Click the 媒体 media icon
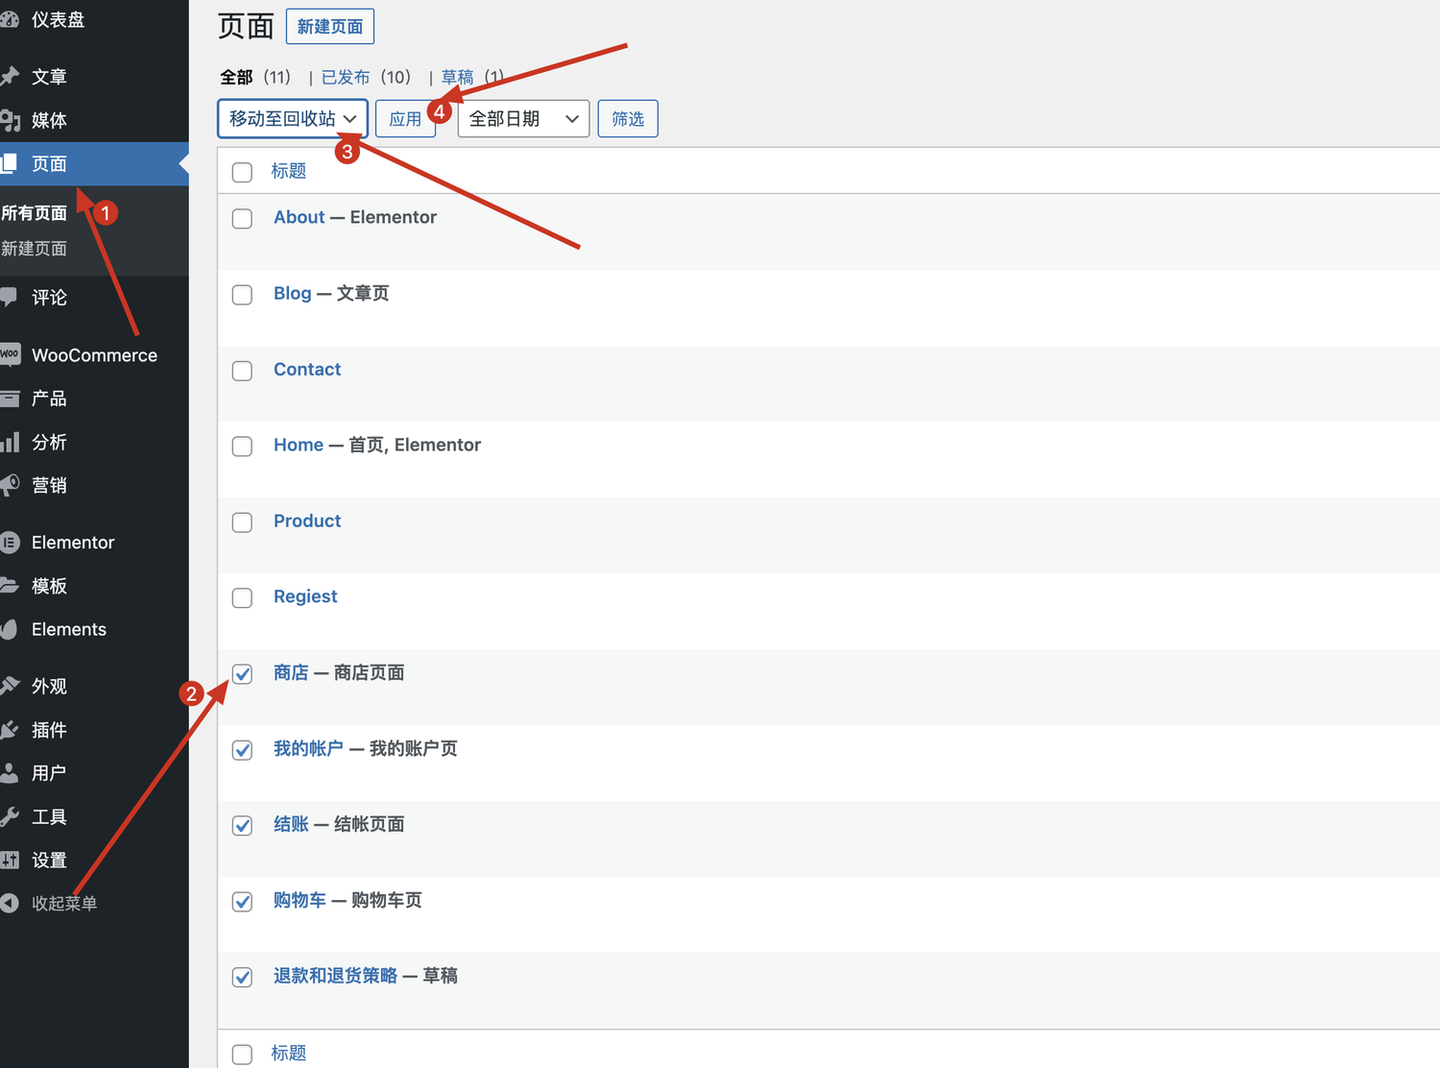Image resolution: width=1440 pixels, height=1068 pixels. tap(9, 120)
